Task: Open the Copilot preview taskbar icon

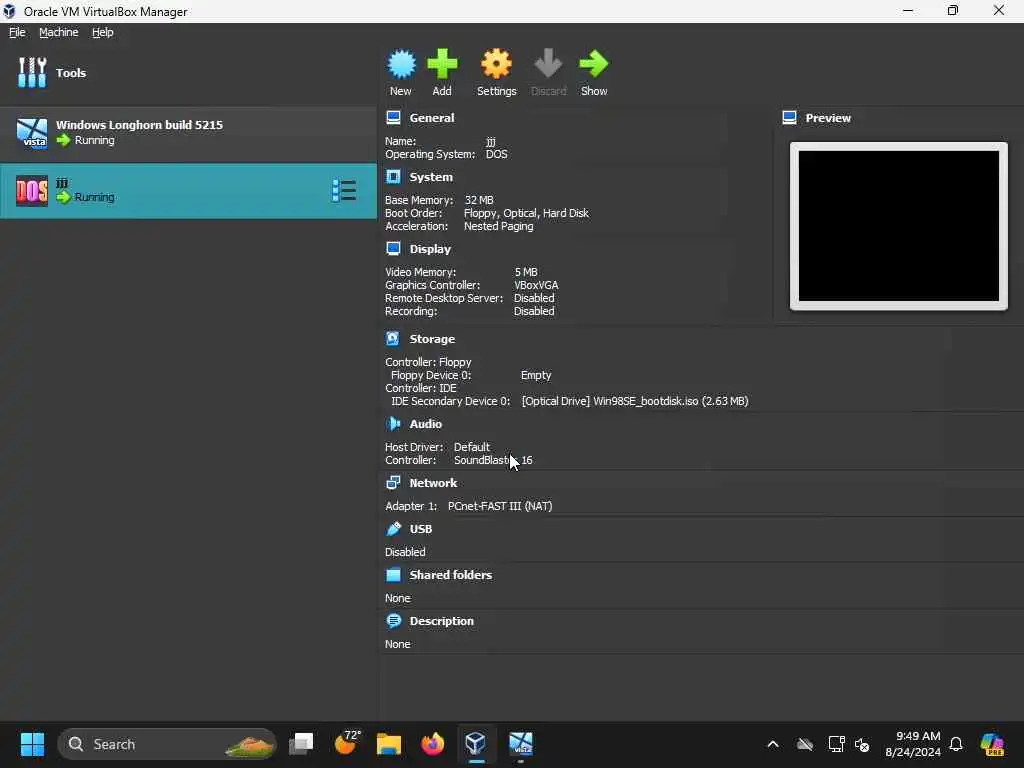Action: 992,744
